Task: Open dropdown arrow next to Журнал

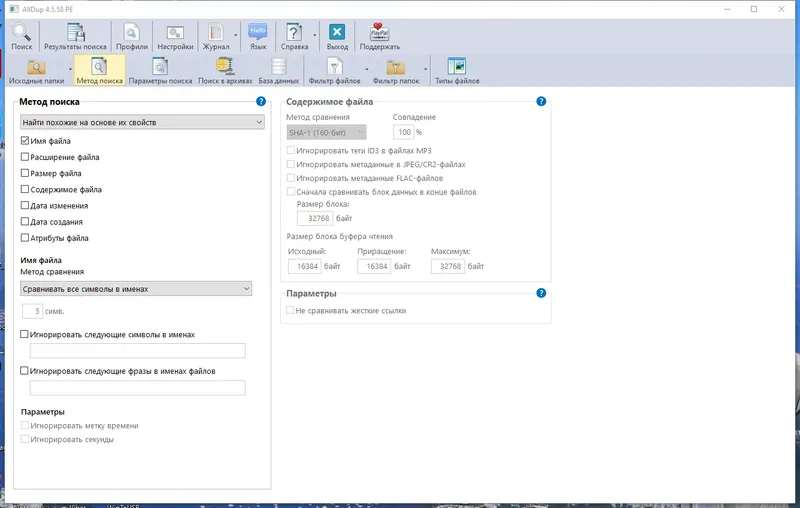Action: (236, 35)
